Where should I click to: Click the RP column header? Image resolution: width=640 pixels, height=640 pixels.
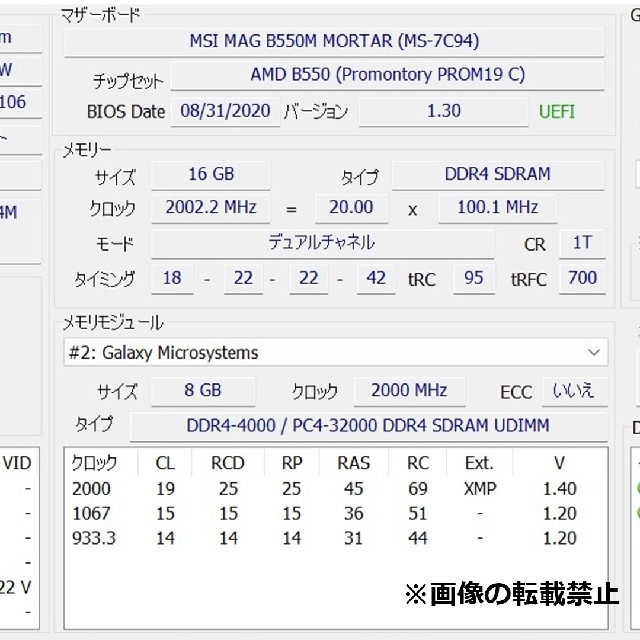pyautogui.click(x=292, y=463)
